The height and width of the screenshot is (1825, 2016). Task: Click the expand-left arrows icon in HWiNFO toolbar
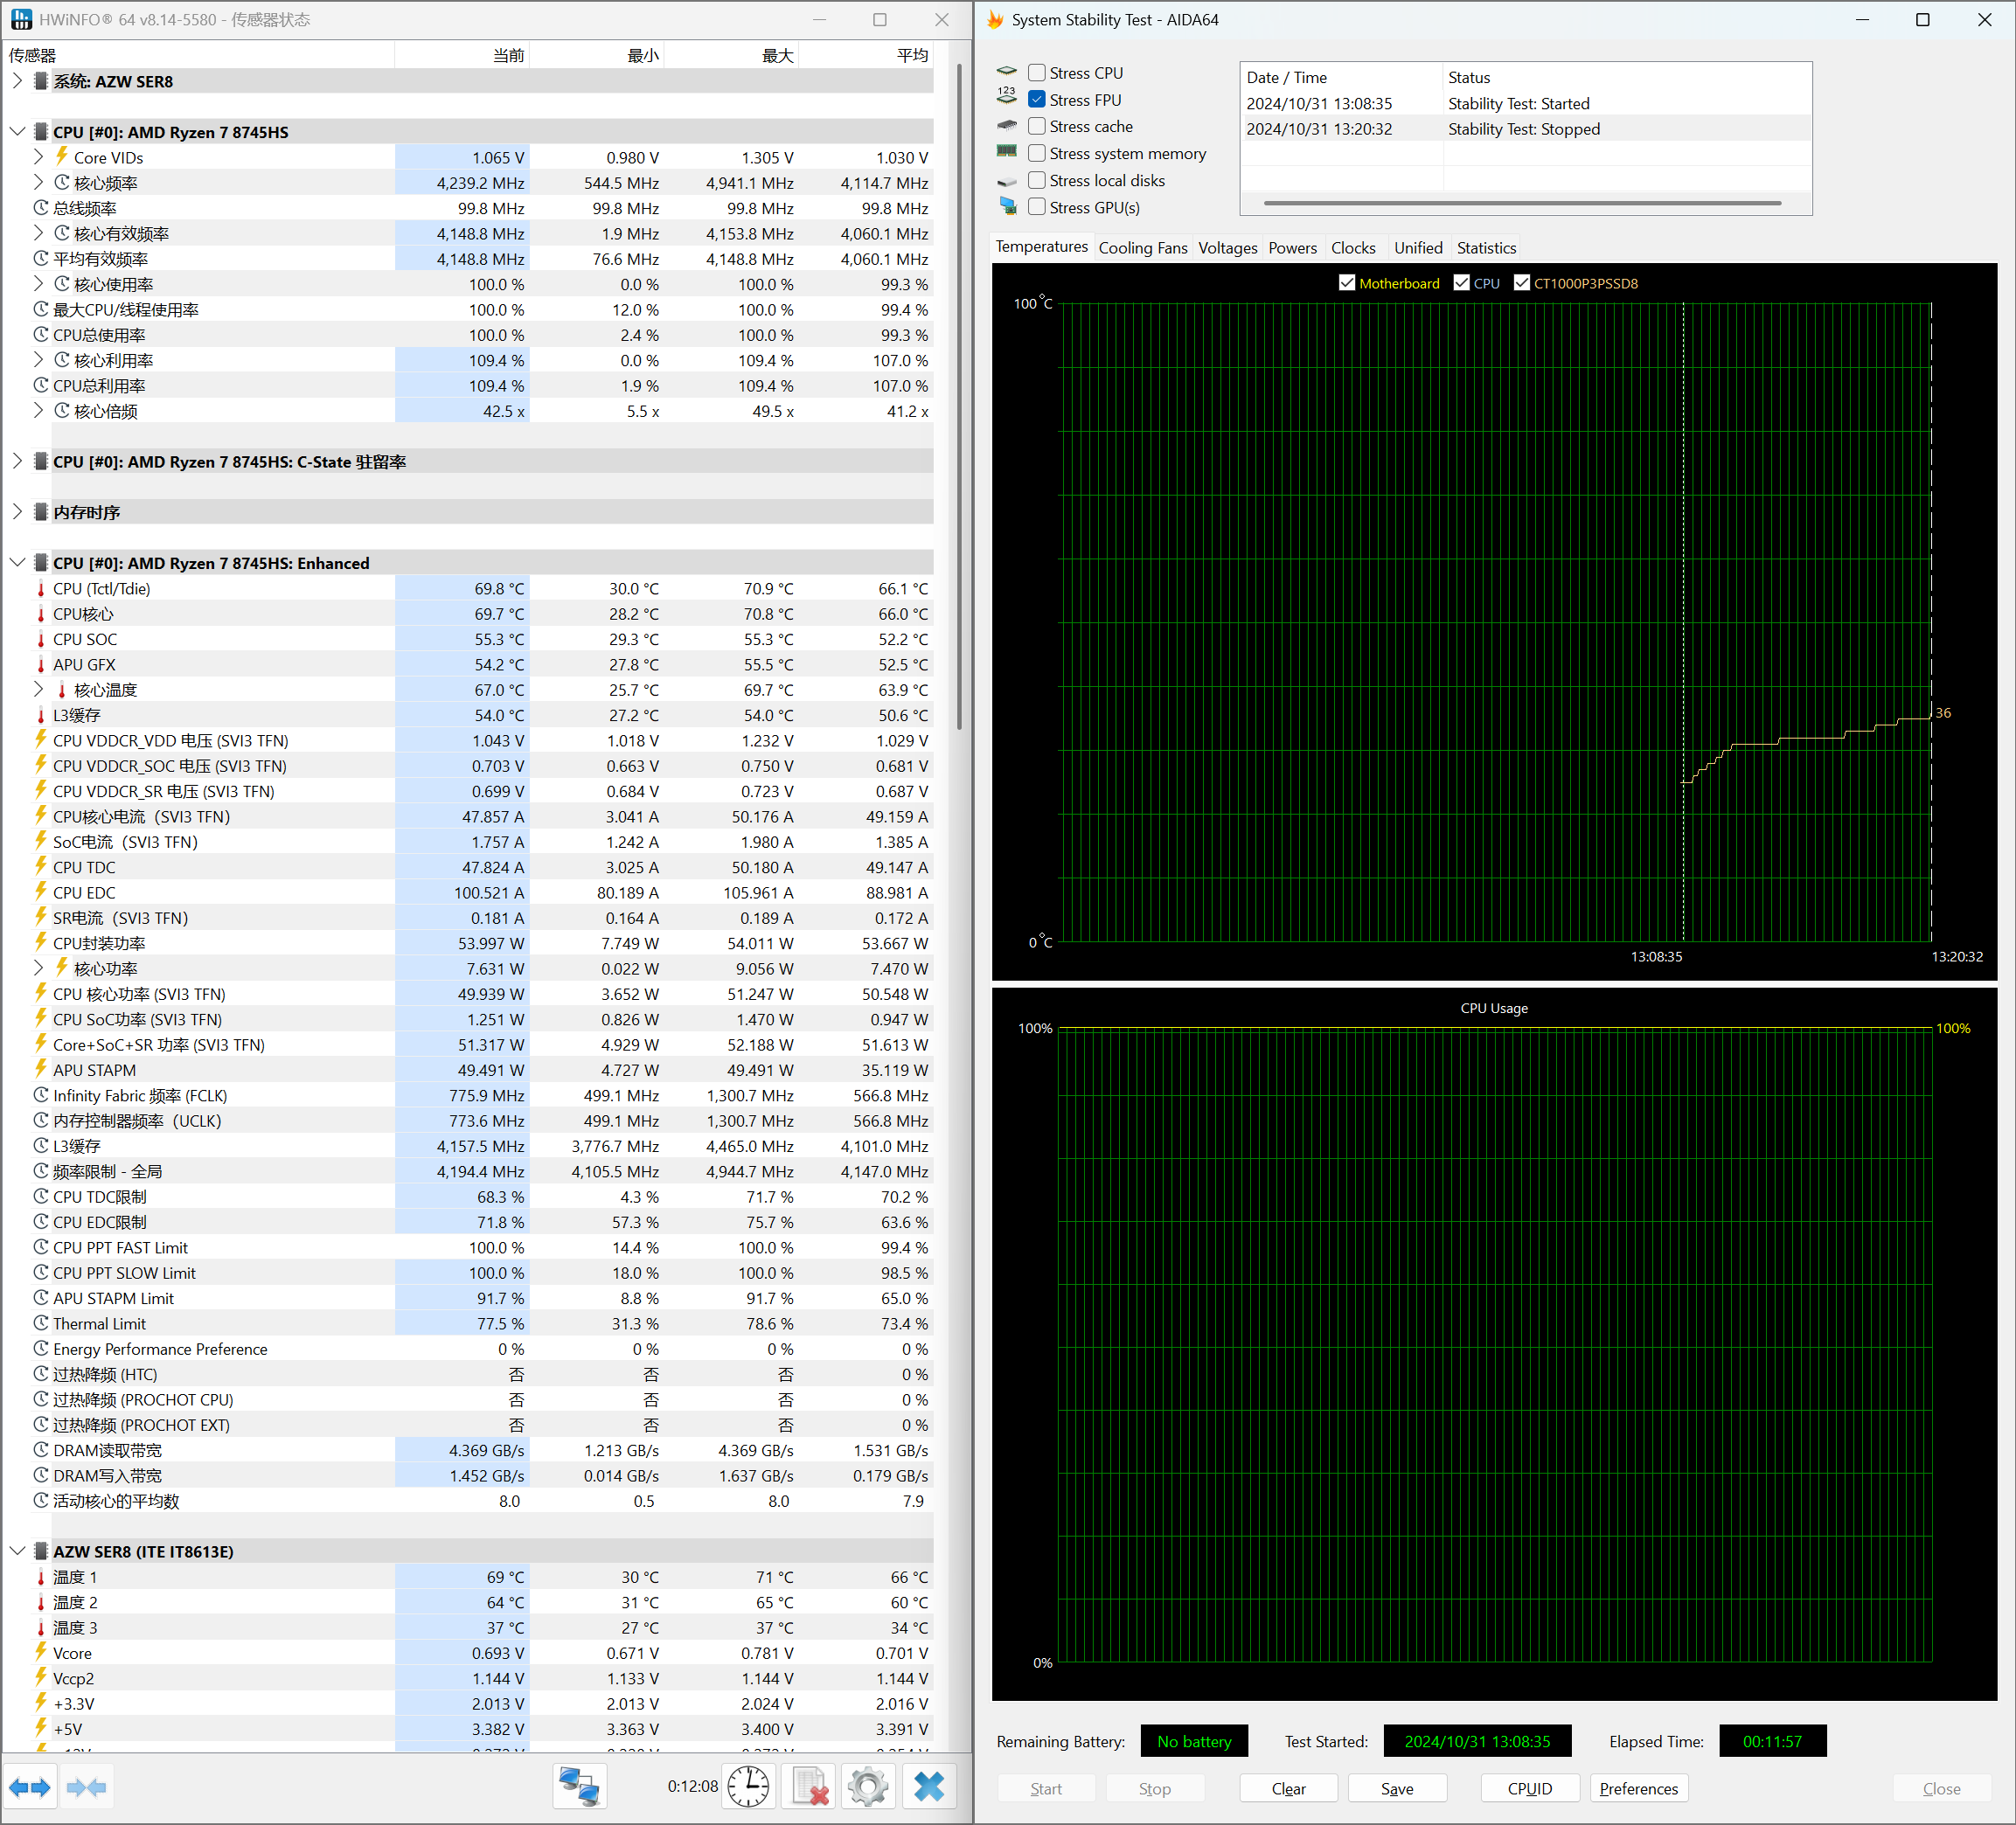30,1788
